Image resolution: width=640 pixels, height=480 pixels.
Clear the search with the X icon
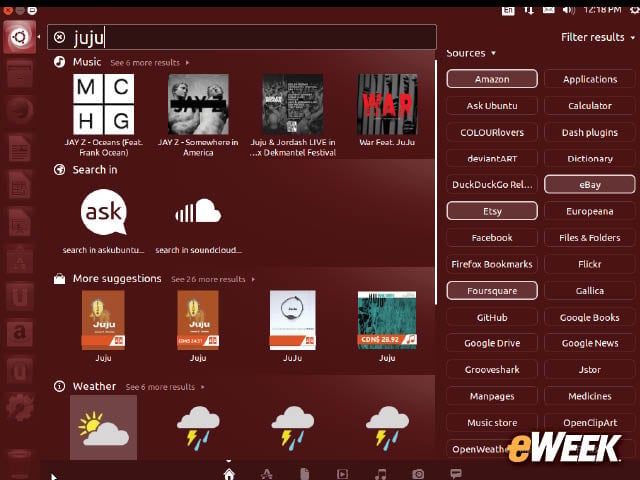pyautogui.click(x=60, y=37)
